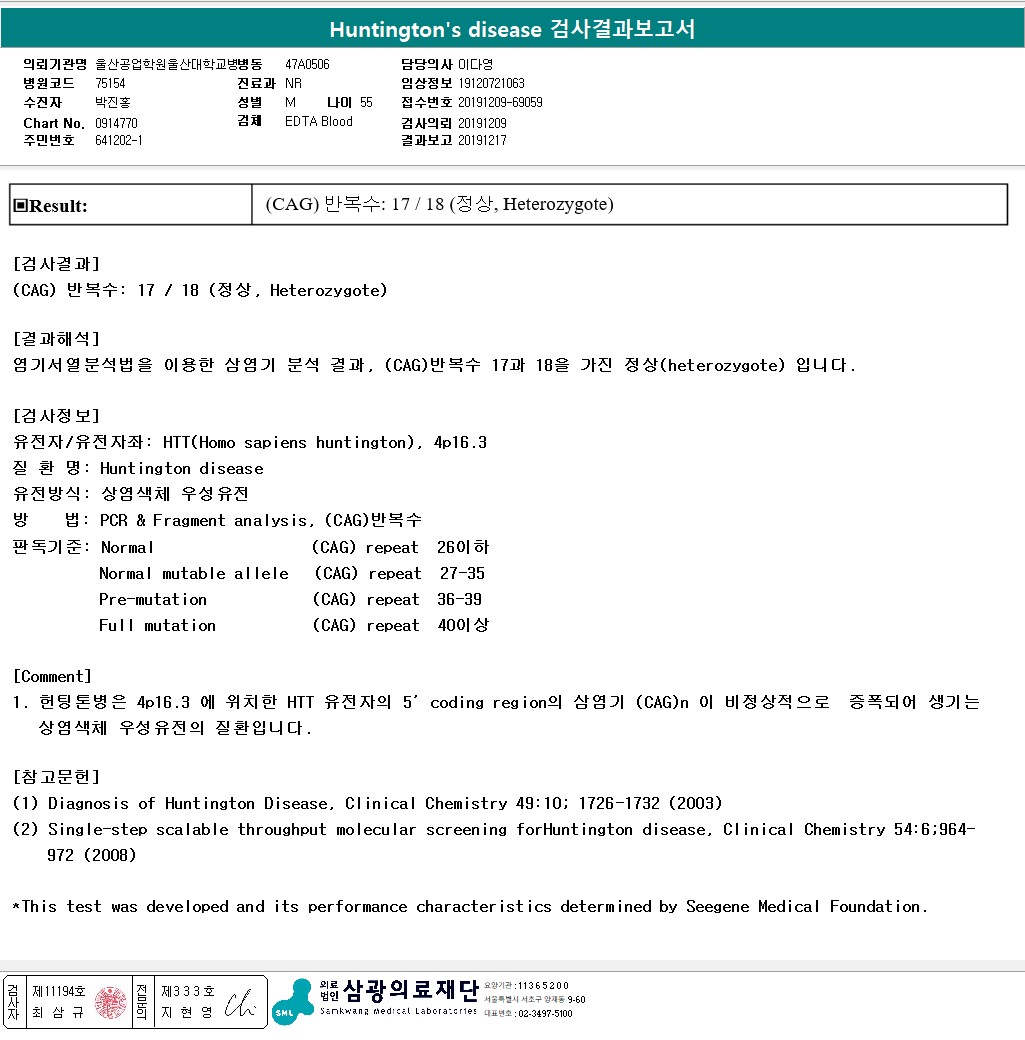Select the report title Huntington's disease 검사결과보고서
The width and height of the screenshot is (1025, 1040).
tap(512, 29)
